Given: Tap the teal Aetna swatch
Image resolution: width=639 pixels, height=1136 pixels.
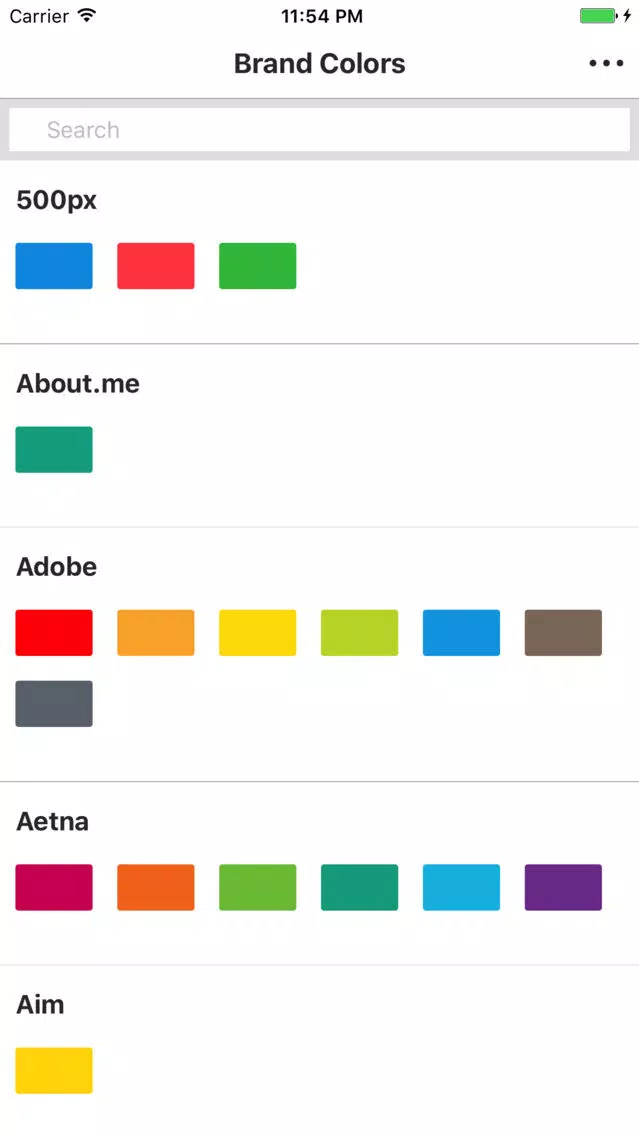Looking at the screenshot, I should pyautogui.click(x=359, y=887).
